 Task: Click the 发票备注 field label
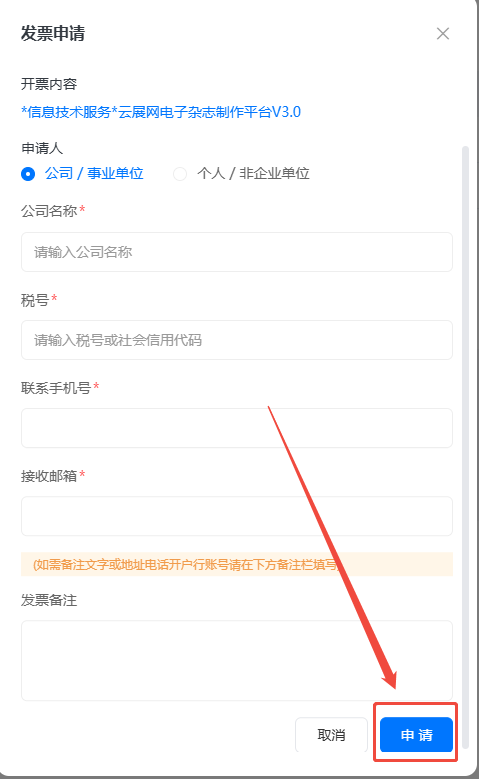tap(49, 600)
